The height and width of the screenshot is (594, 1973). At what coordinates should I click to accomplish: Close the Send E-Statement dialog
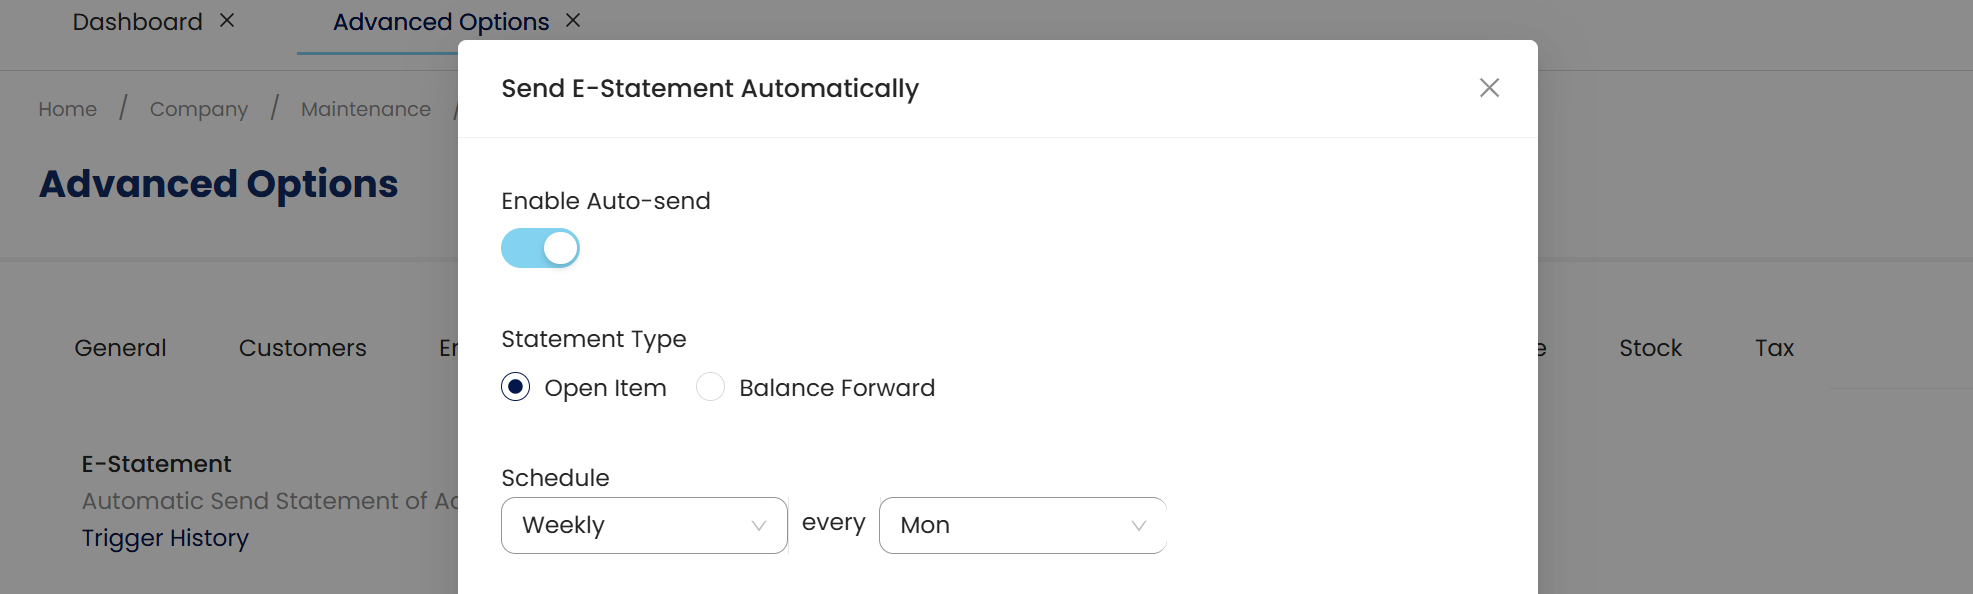pos(1489,88)
